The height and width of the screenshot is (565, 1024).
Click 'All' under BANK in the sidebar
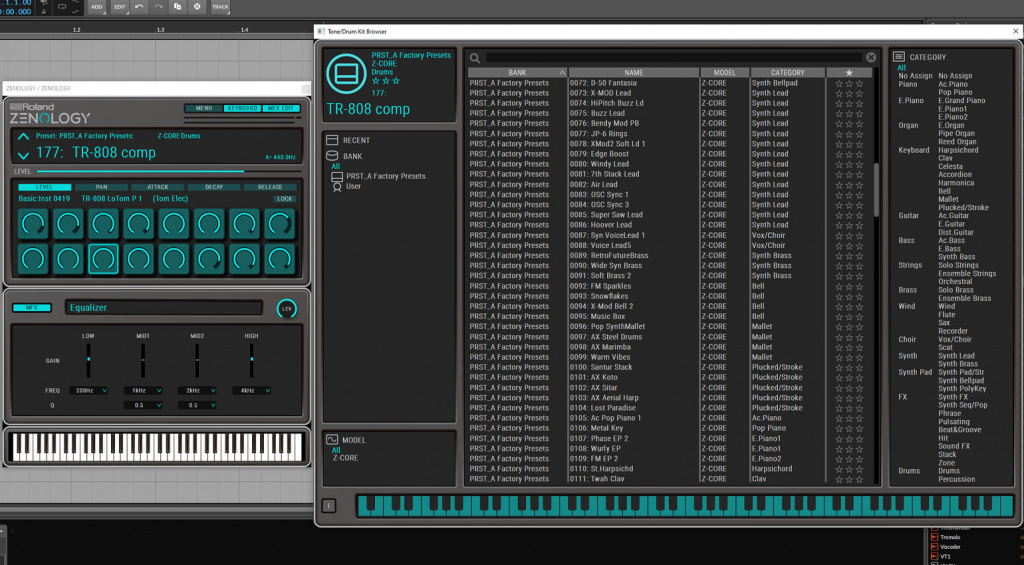click(x=336, y=167)
